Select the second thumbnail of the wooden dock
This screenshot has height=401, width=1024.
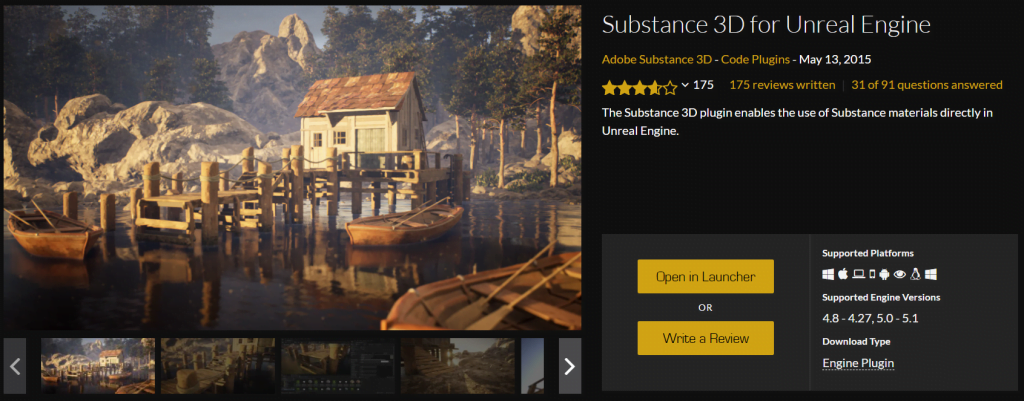pyautogui.click(x=217, y=366)
